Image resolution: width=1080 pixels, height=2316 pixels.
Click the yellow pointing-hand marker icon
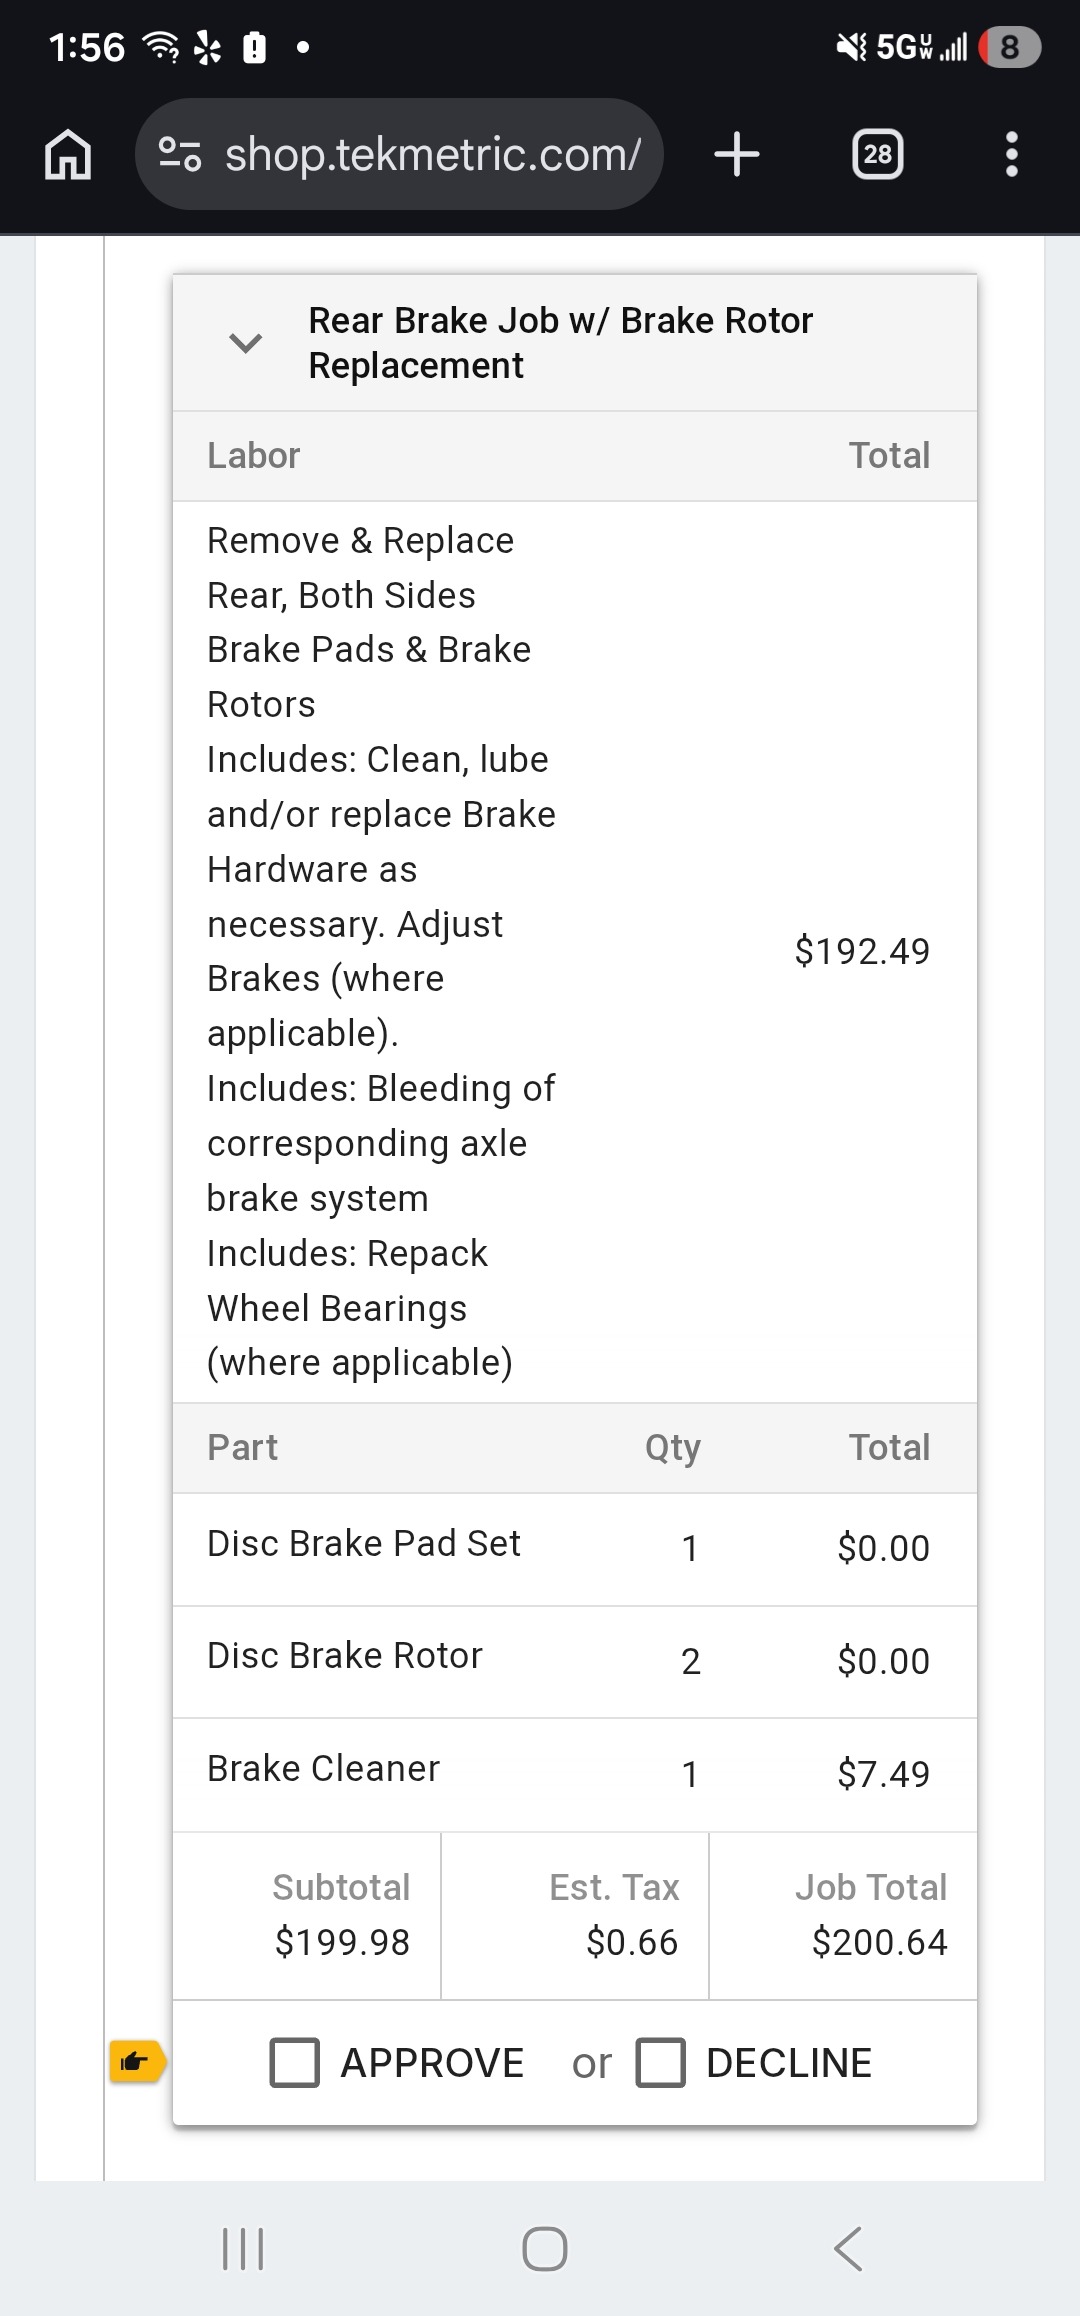[x=136, y=2061]
